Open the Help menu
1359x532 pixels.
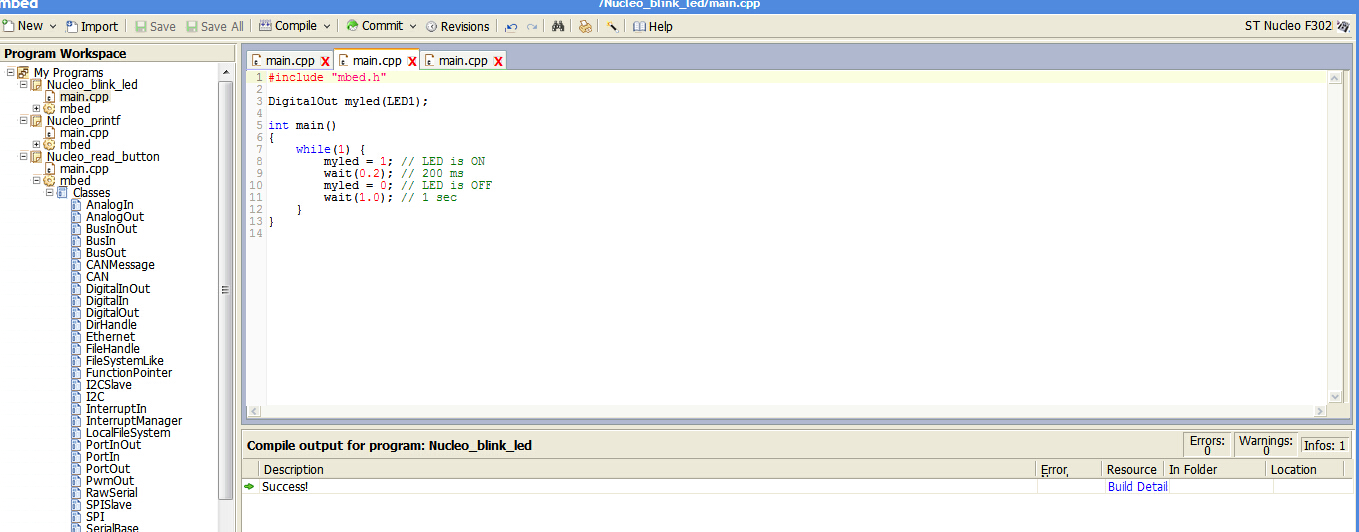coord(653,26)
